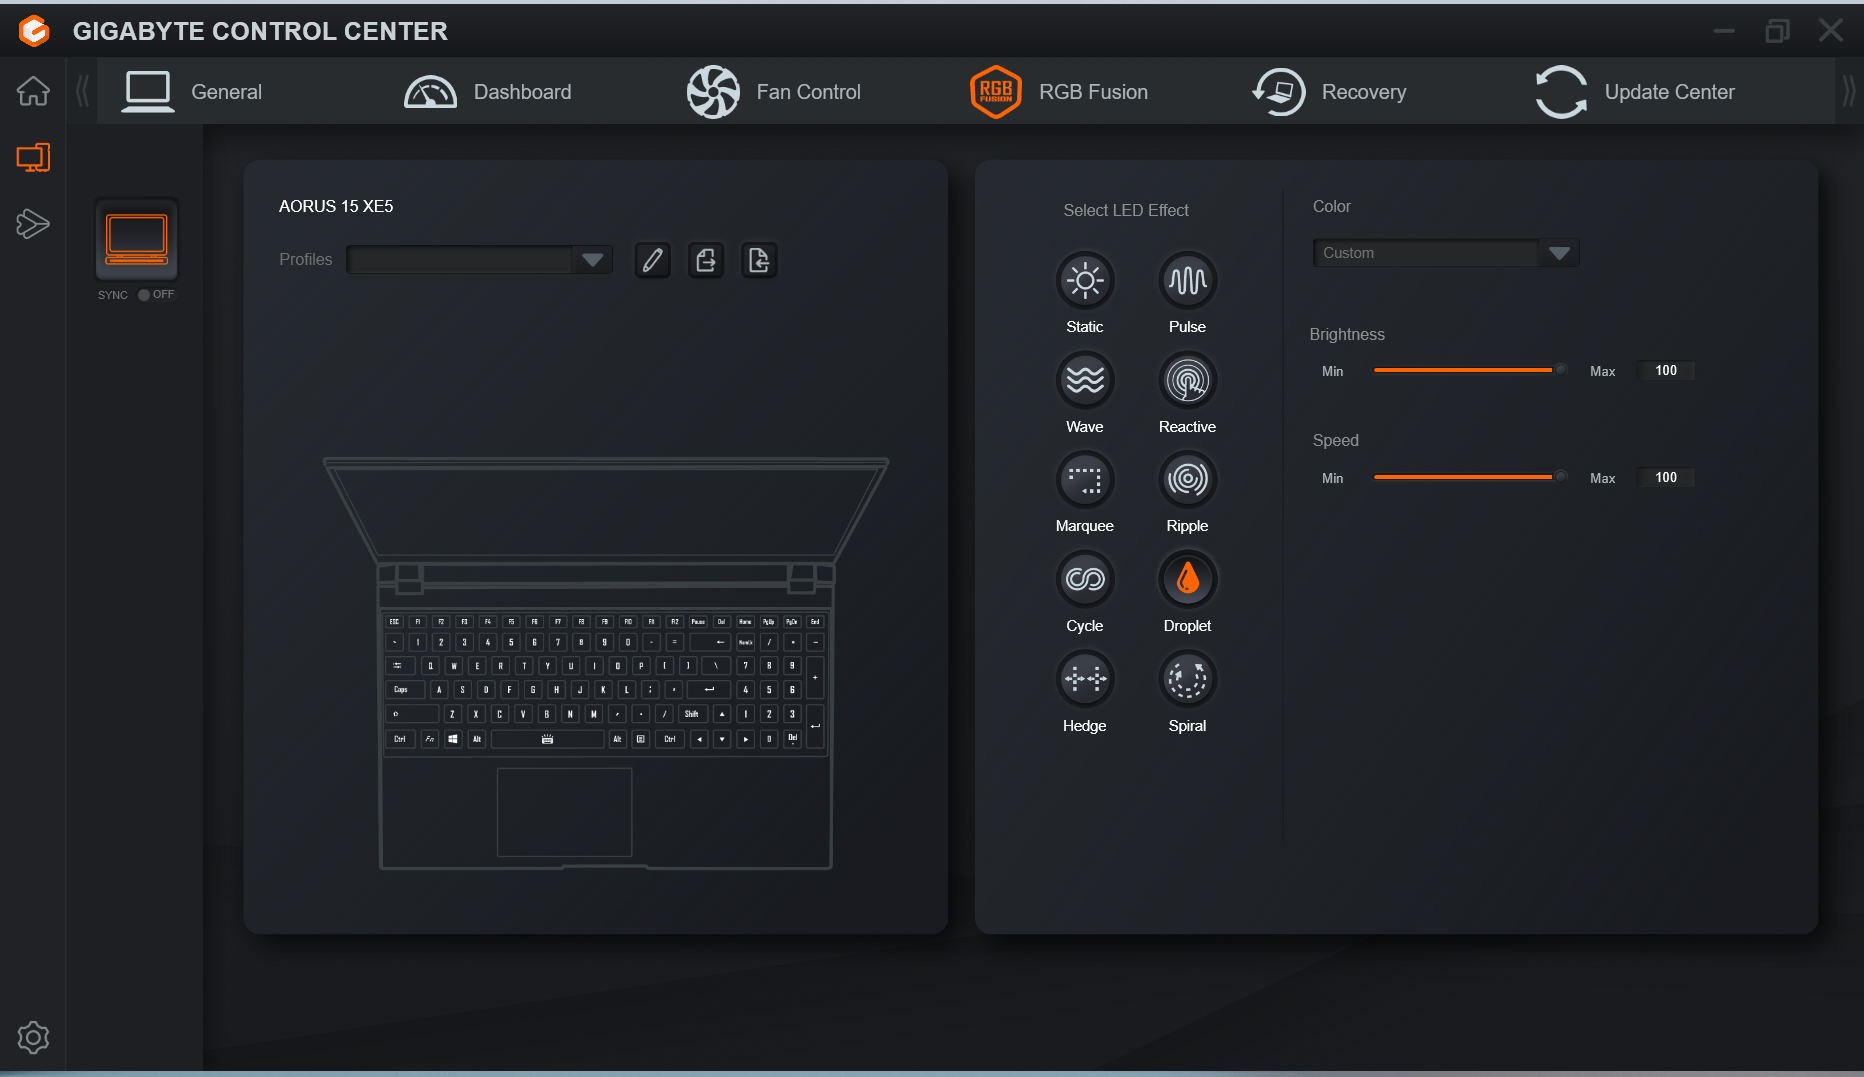Open the Recovery tab

1329,92
